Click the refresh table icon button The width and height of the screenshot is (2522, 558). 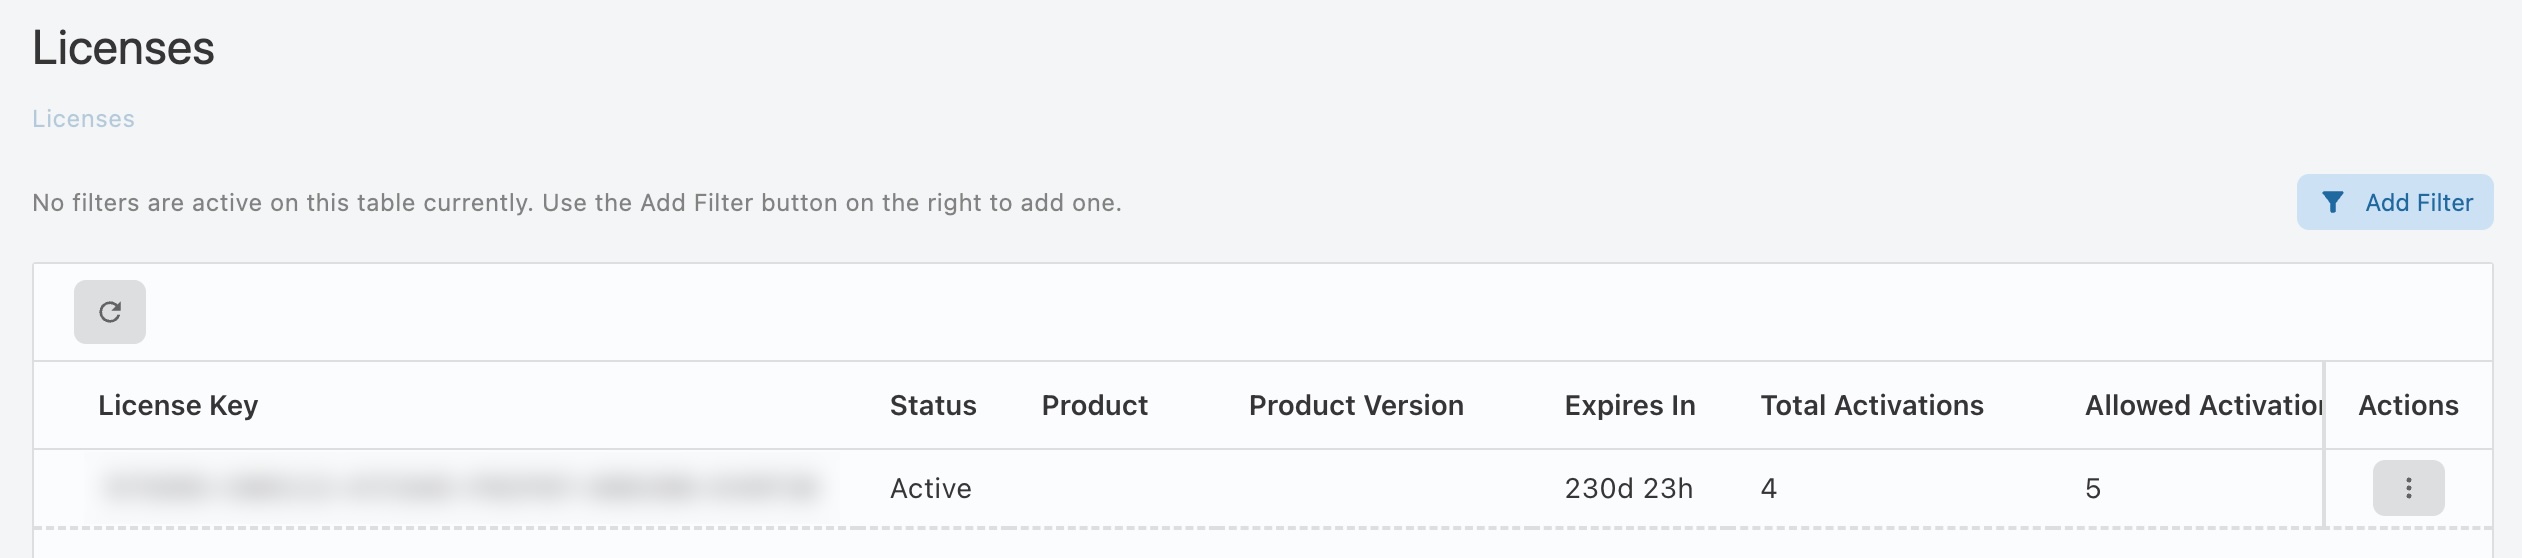click(110, 312)
